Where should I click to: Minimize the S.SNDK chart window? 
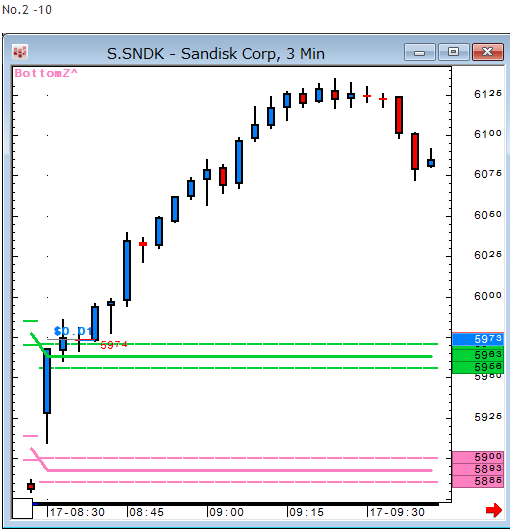[420, 52]
